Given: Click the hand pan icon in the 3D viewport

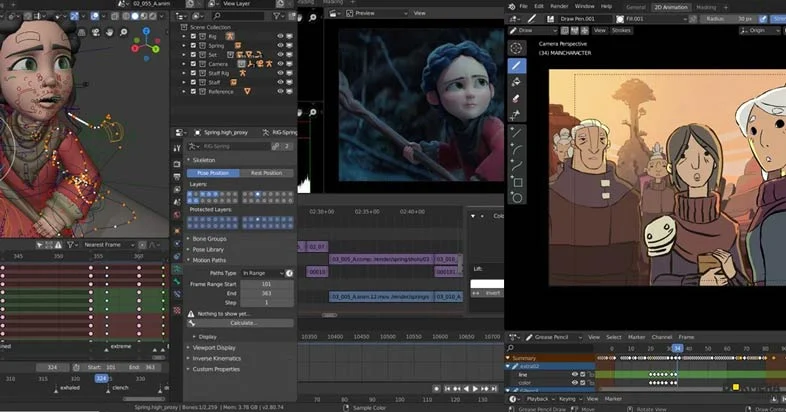Looking at the screenshot, I should [110, 32].
